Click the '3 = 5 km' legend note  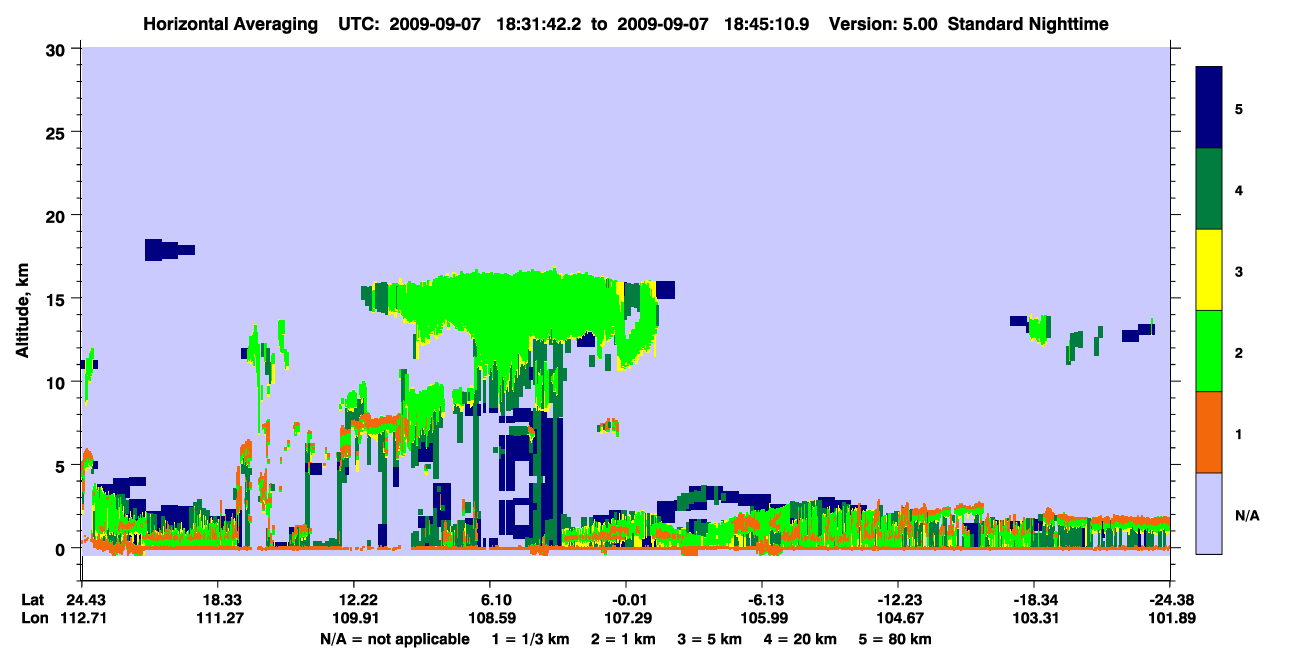pyautogui.click(x=711, y=639)
